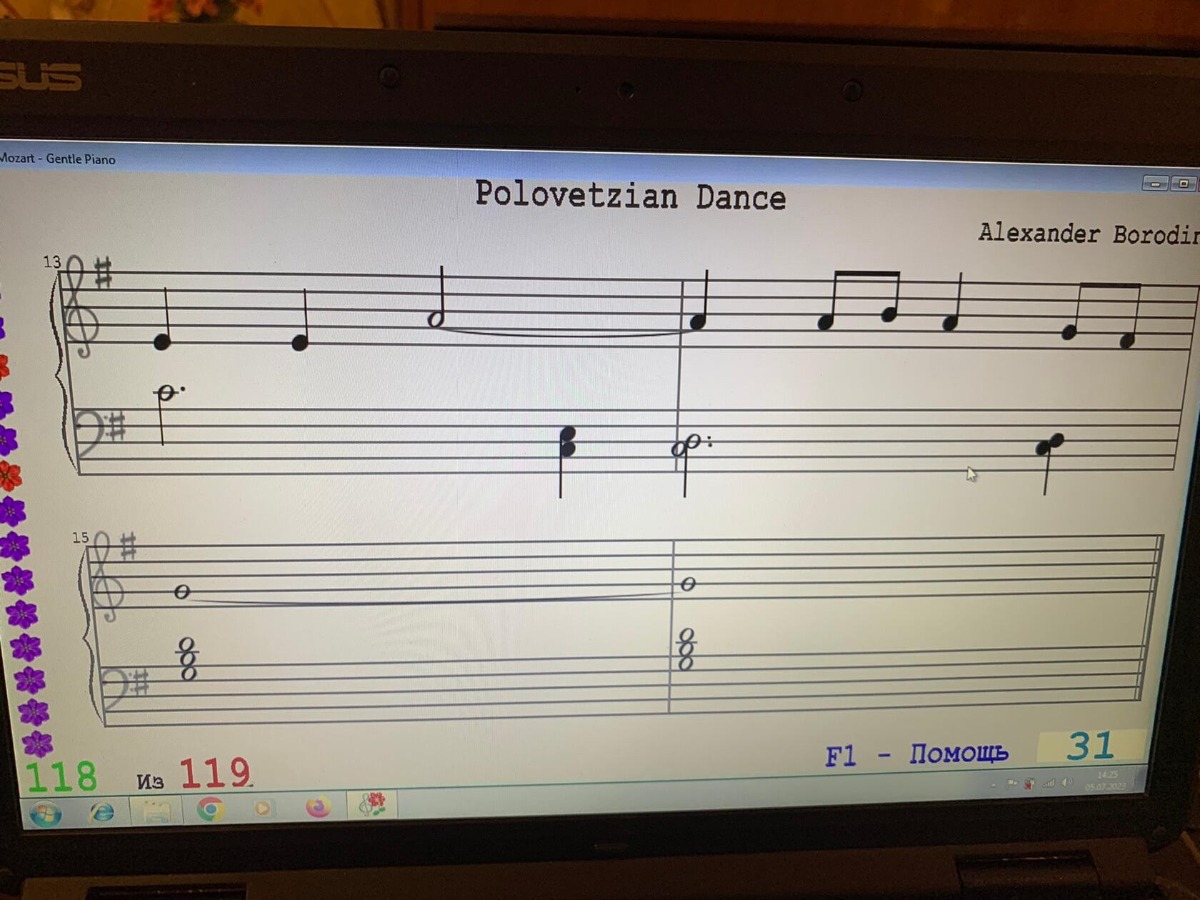Open the media player taskbar icon

(x=263, y=807)
